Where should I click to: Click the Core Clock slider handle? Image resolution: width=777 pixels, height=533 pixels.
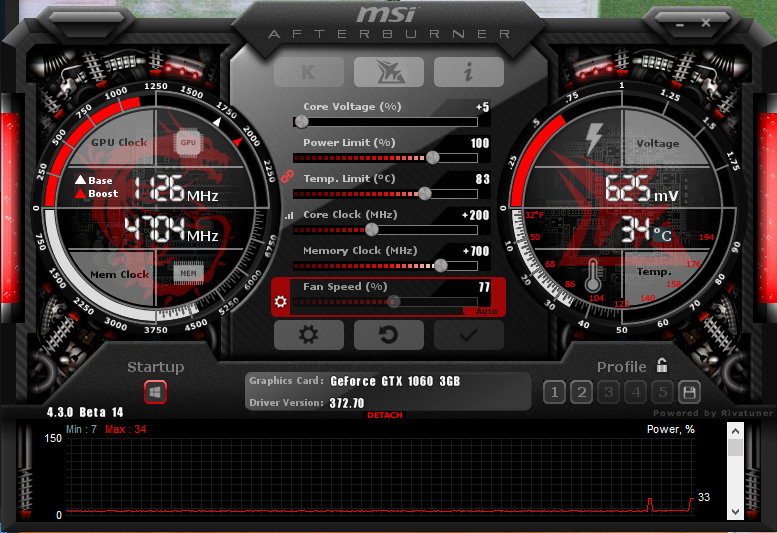[372, 229]
